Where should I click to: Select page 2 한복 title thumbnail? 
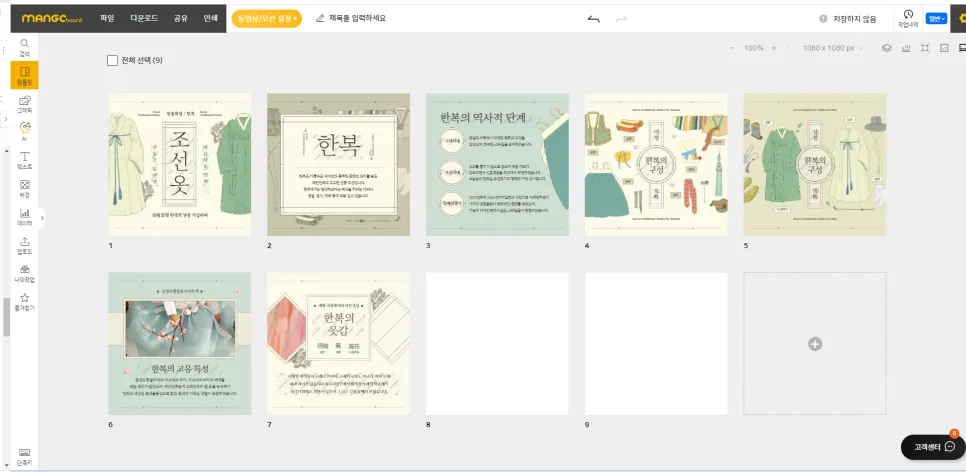coord(338,165)
